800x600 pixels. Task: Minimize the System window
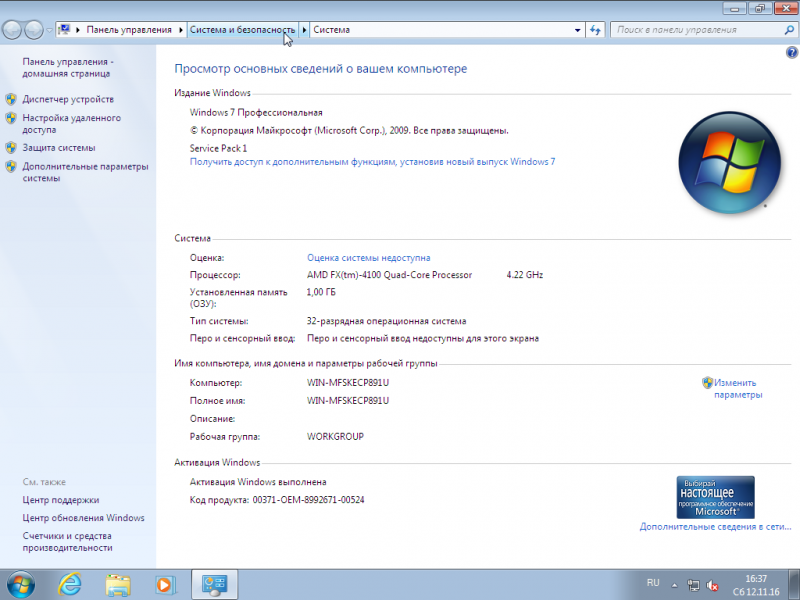coord(734,8)
